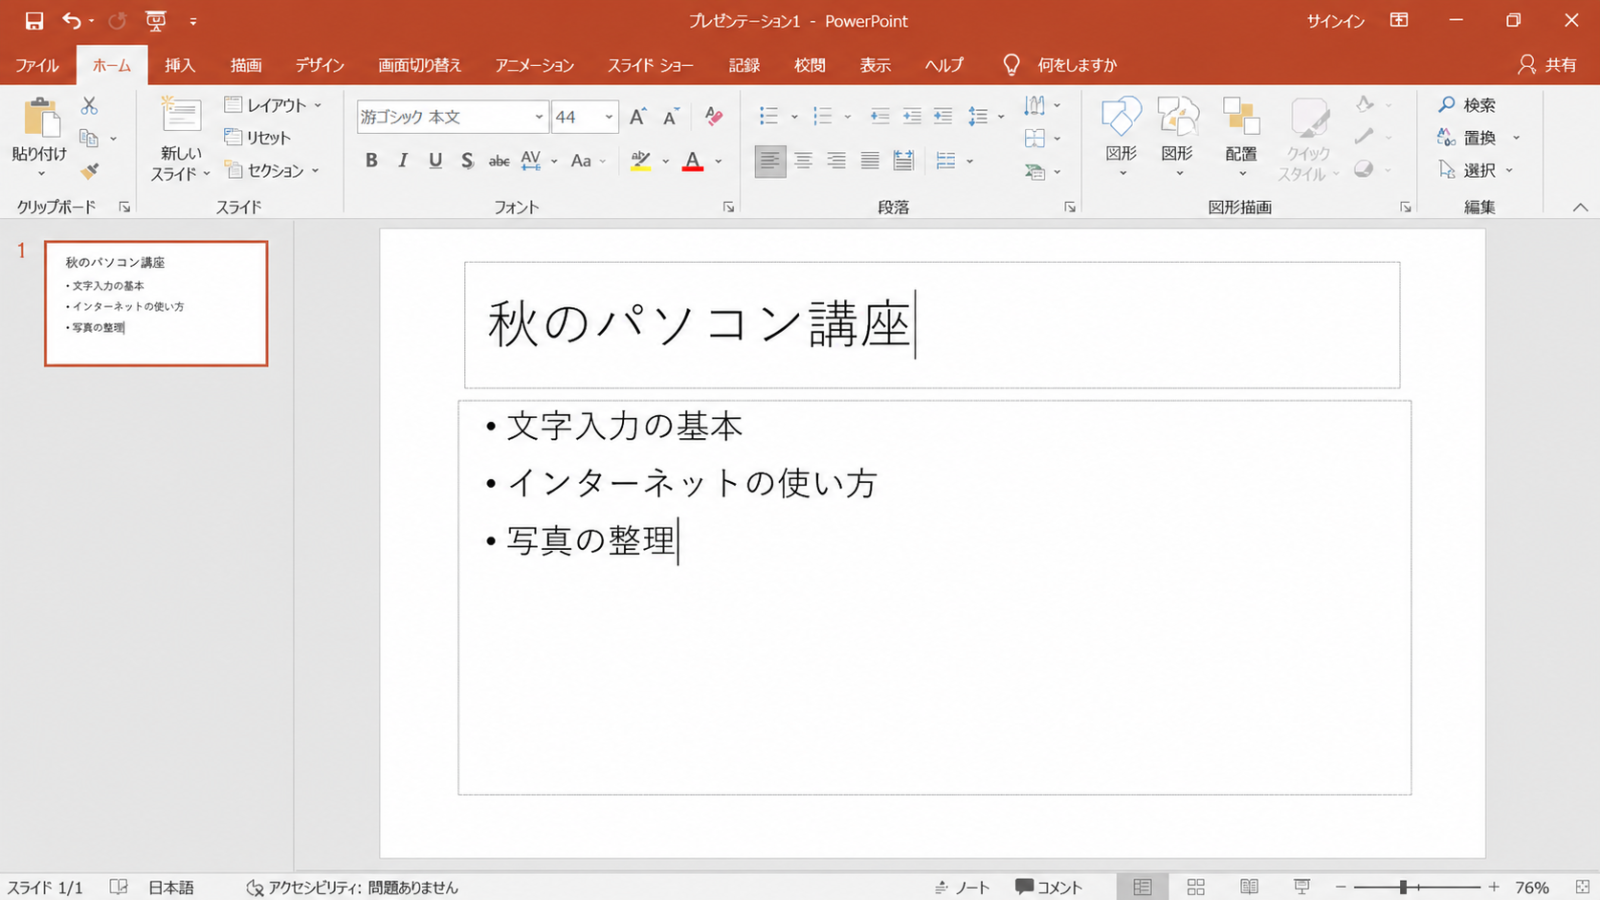Search with the 検索 magnifier button
This screenshot has height=900, width=1600.
1467,105
